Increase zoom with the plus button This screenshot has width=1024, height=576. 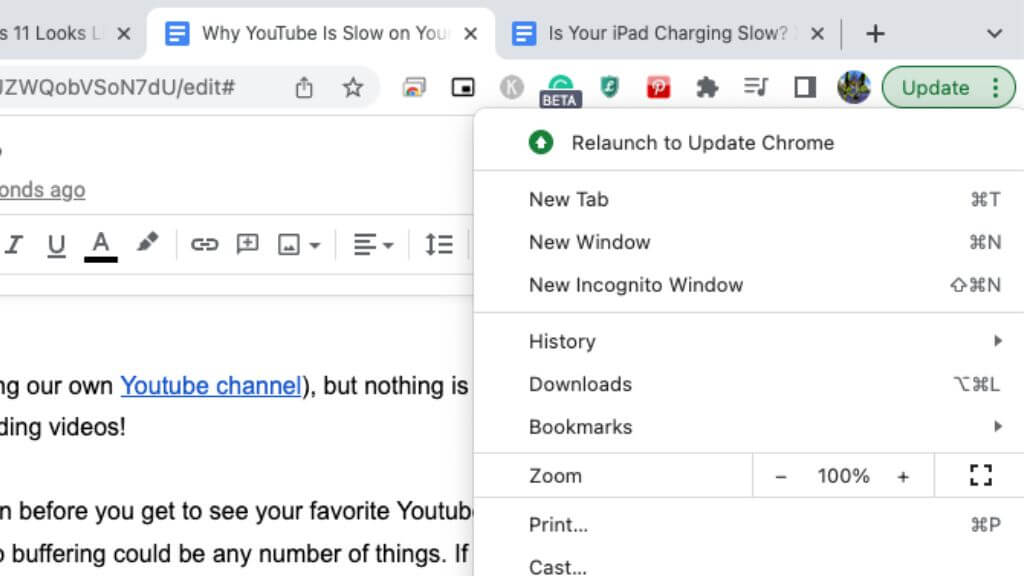(903, 477)
